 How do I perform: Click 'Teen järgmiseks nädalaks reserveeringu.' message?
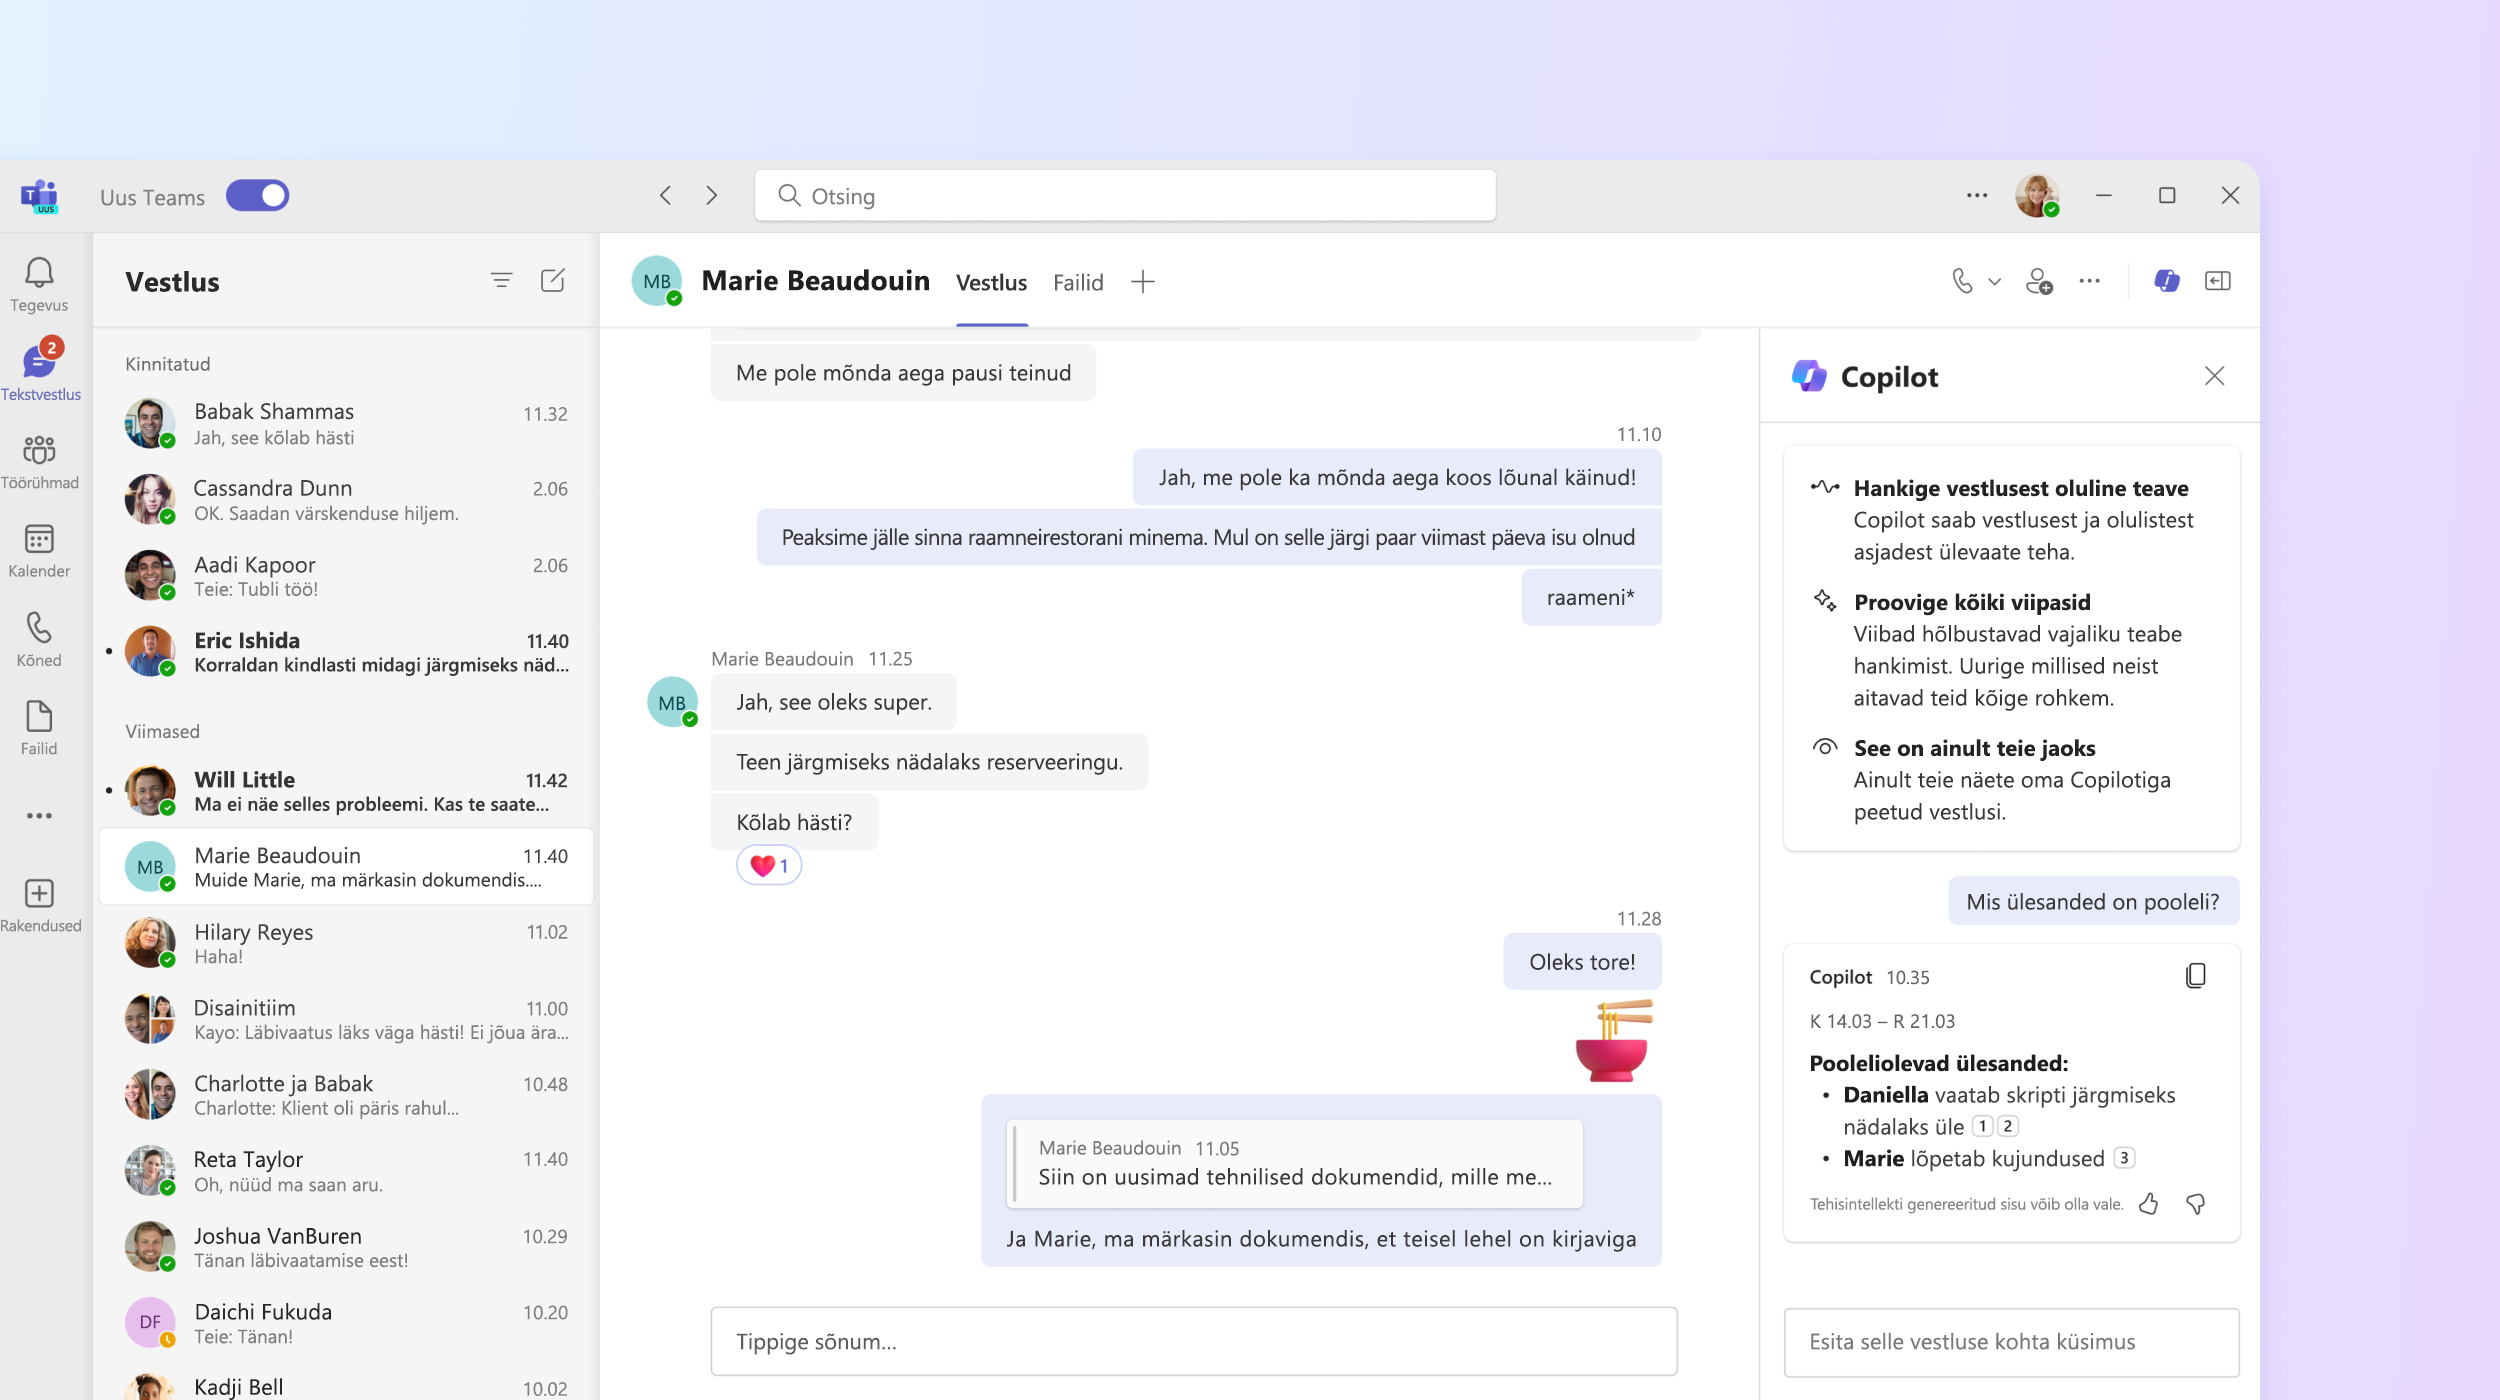point(929,762)
